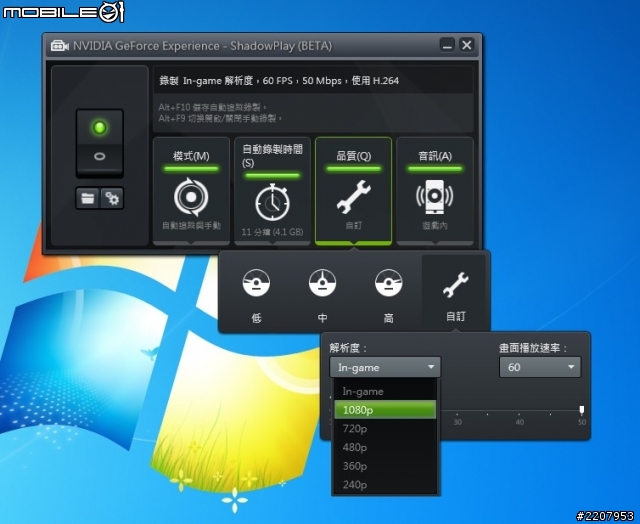Choose 480p from the resolution list
Viewport: 640px width, 524px height.
tap(385, 447)
